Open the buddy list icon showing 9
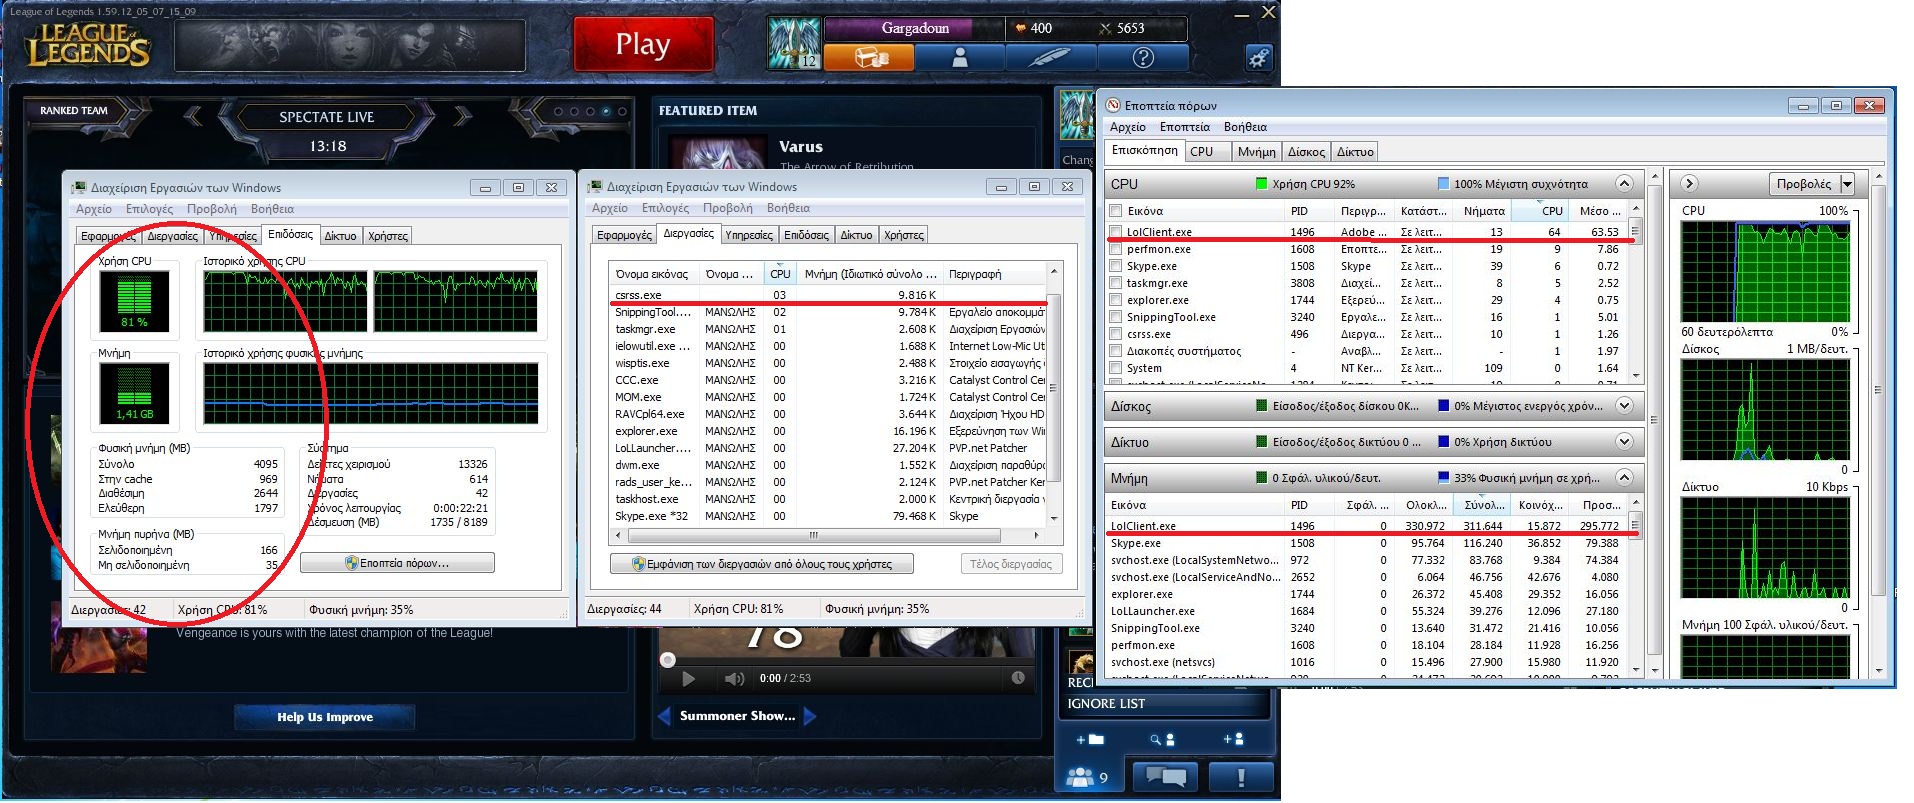The width and height of the screenshot is (1914, 803). click(x=1088, y=777)
